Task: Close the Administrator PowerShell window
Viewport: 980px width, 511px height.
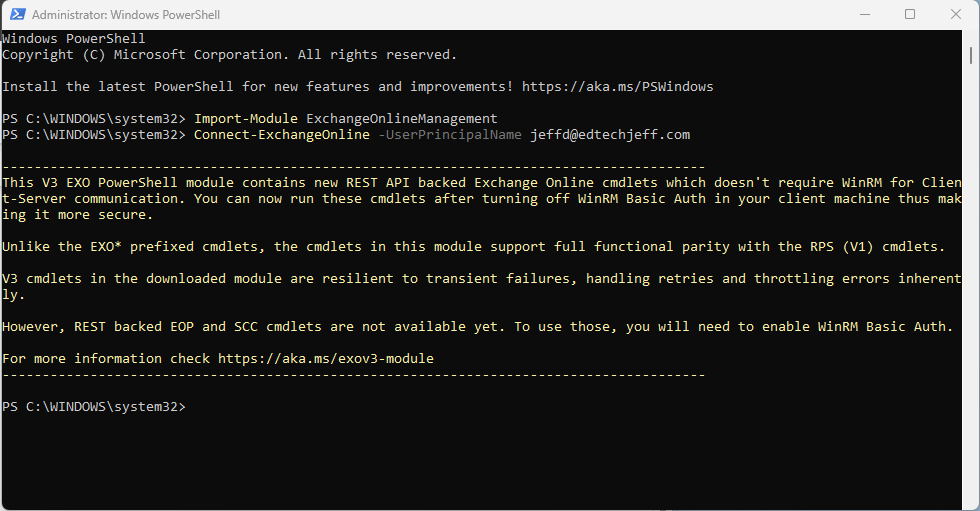Action: pos(956,15)
